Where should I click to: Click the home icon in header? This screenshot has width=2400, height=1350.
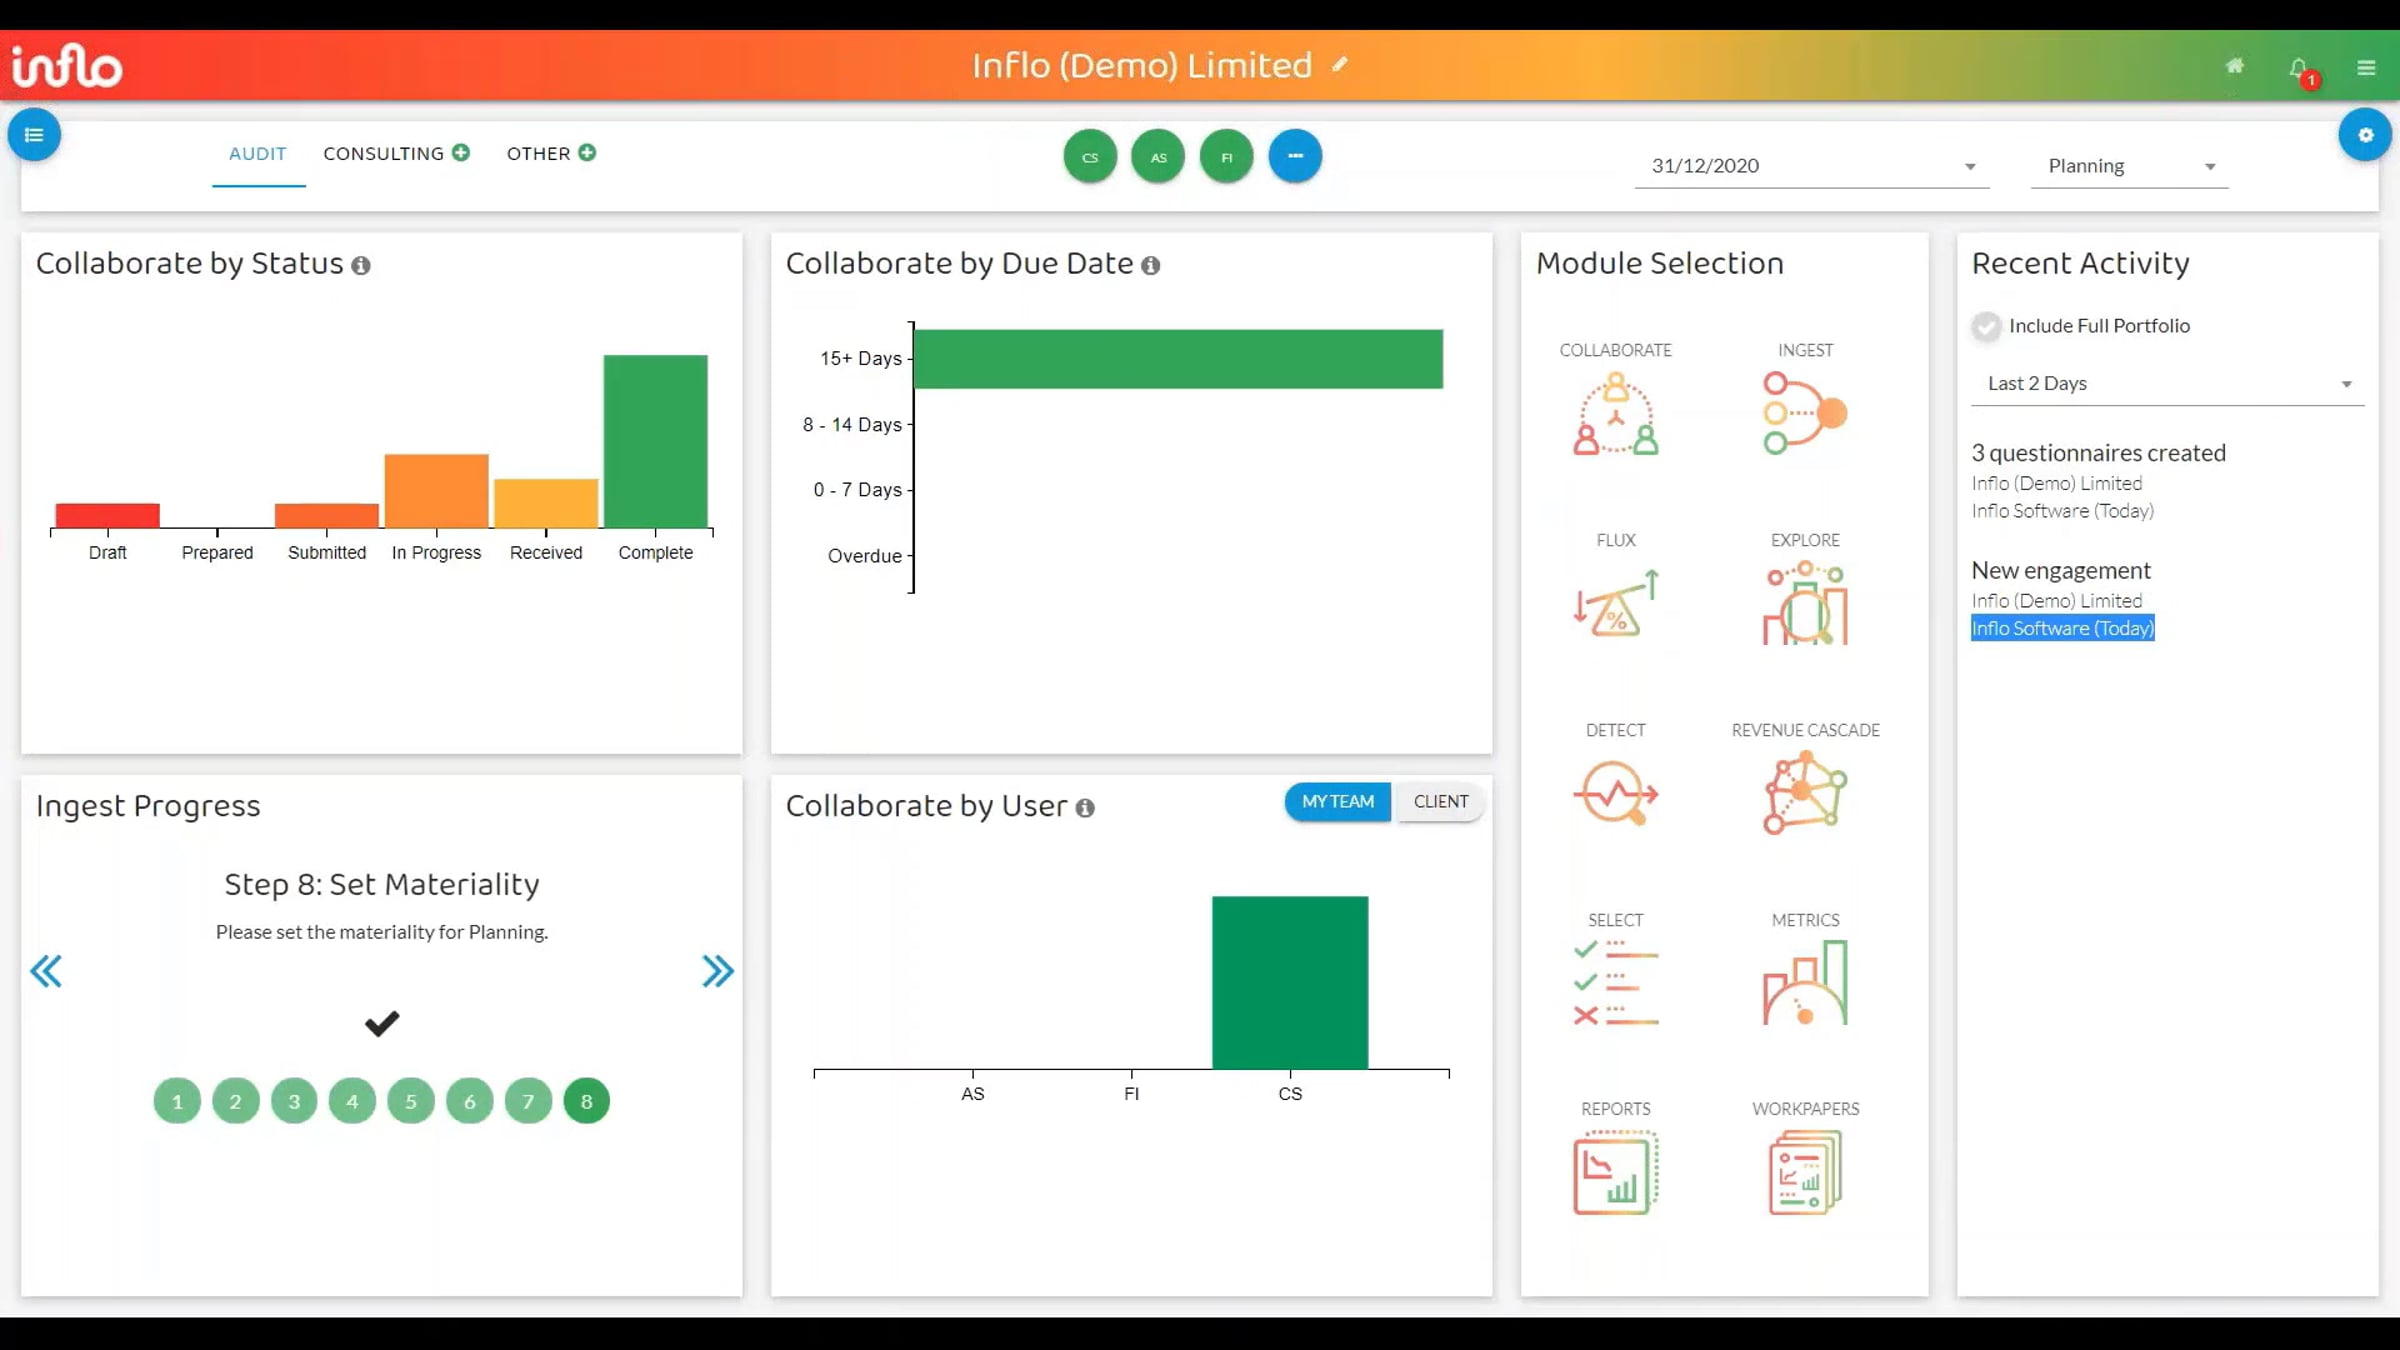[2234, 66]
